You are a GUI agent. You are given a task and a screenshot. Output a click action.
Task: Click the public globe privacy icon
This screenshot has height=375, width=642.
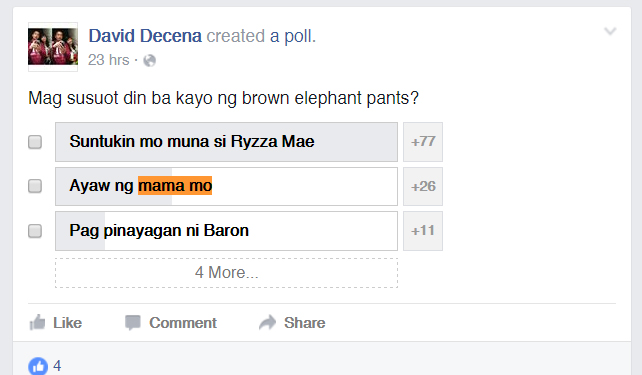coord(149,61)
